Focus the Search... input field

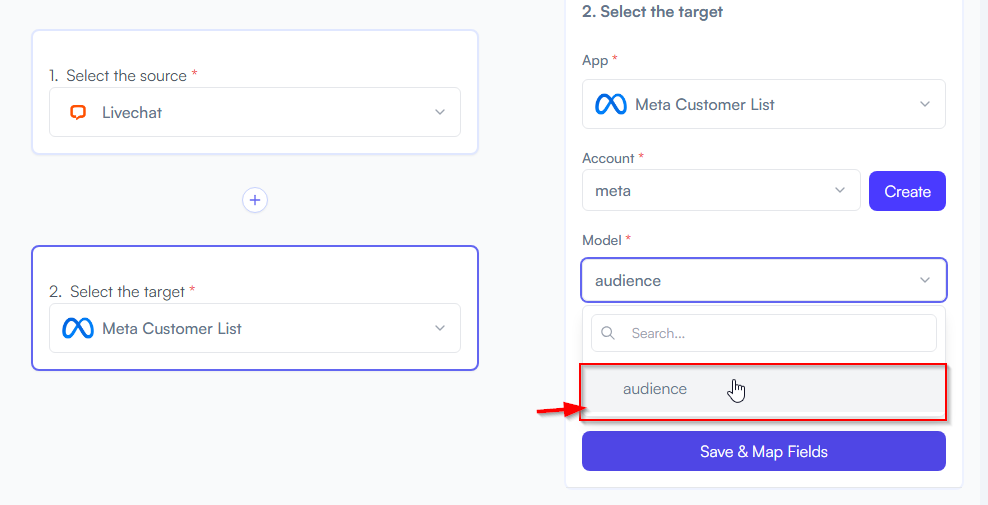(x=764, y=333)
